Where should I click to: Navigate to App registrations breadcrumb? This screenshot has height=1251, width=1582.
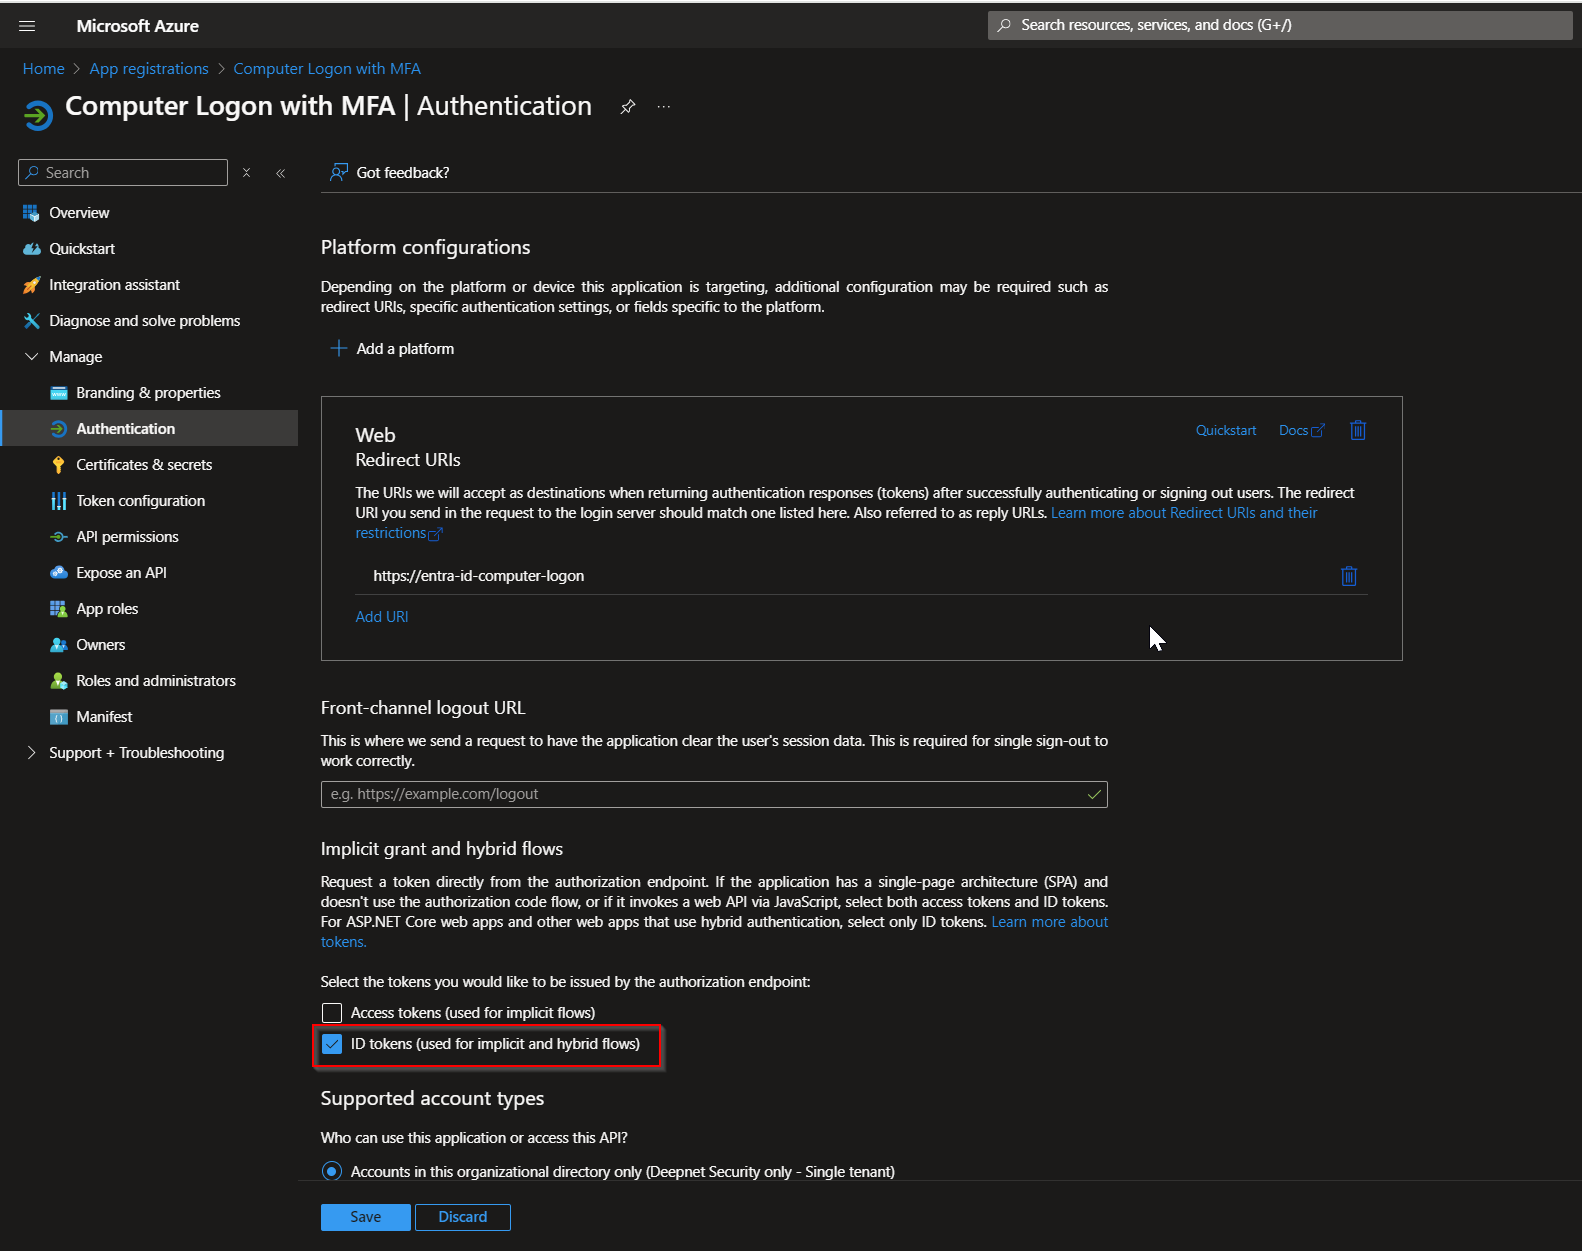(149, 69)
